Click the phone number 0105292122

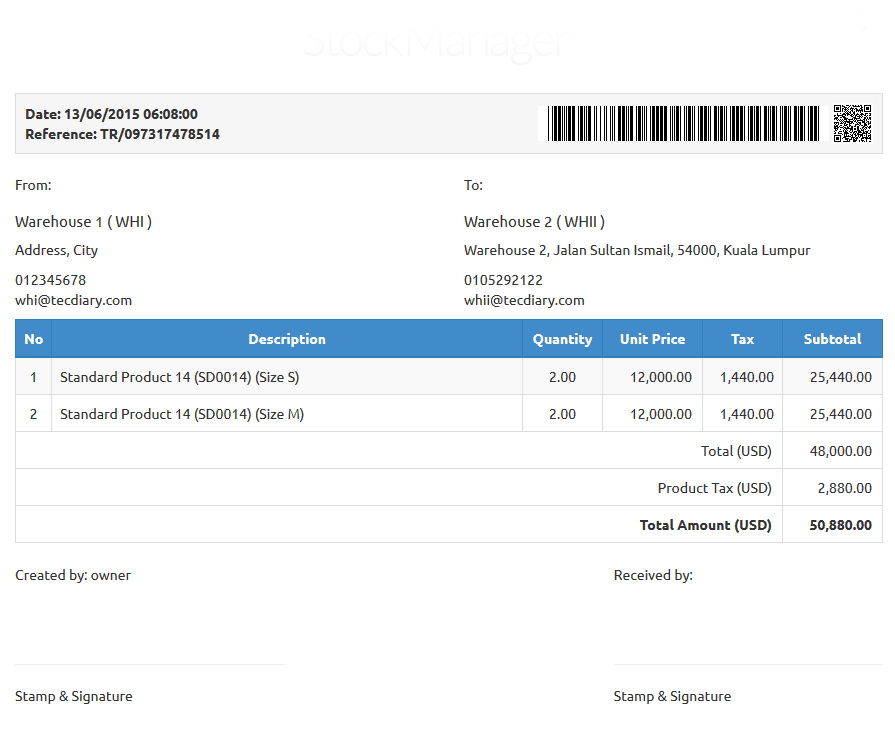point(503,280)
